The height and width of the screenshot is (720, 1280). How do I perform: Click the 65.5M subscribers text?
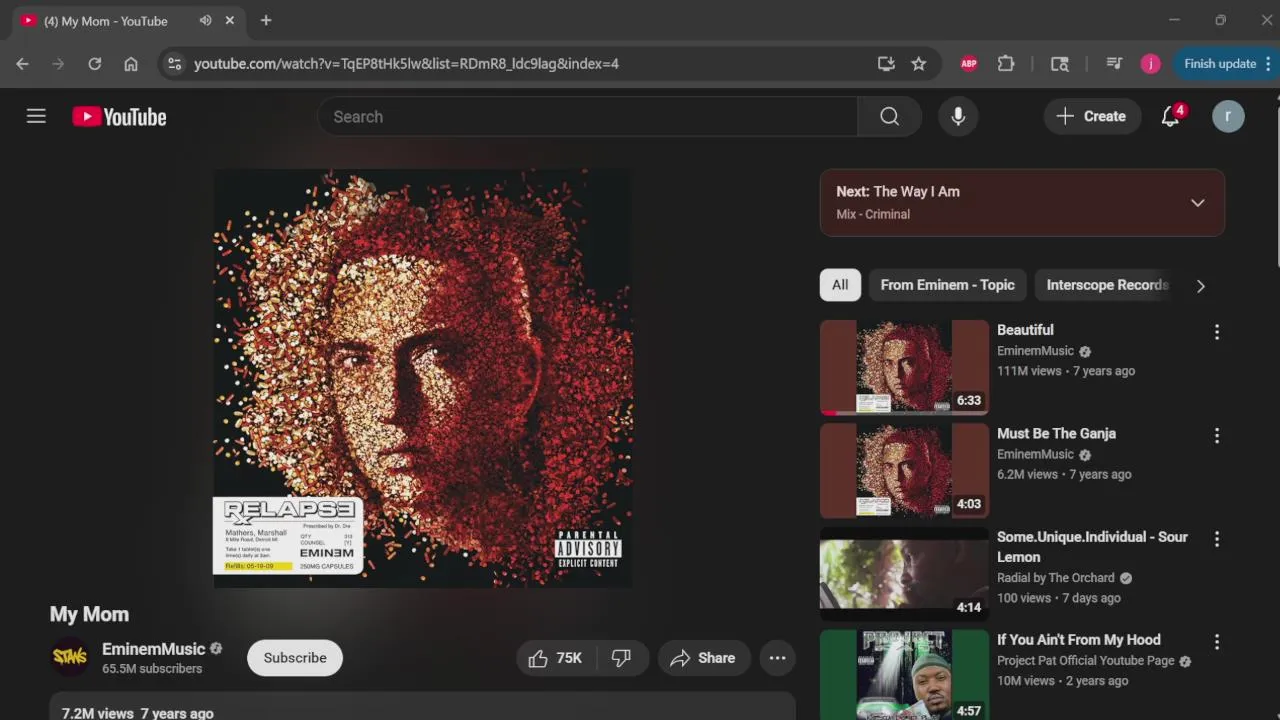152,669
